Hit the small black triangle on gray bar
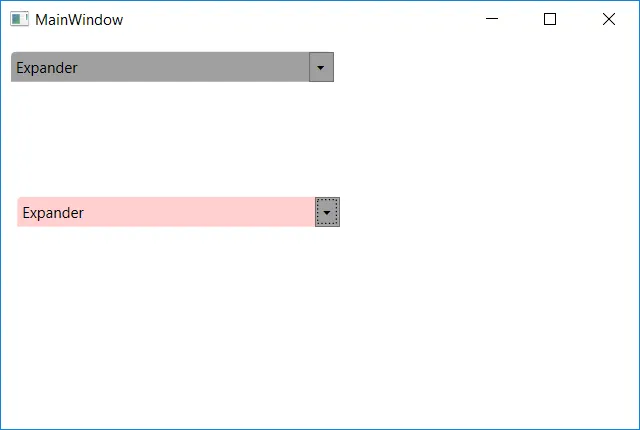 321,68
